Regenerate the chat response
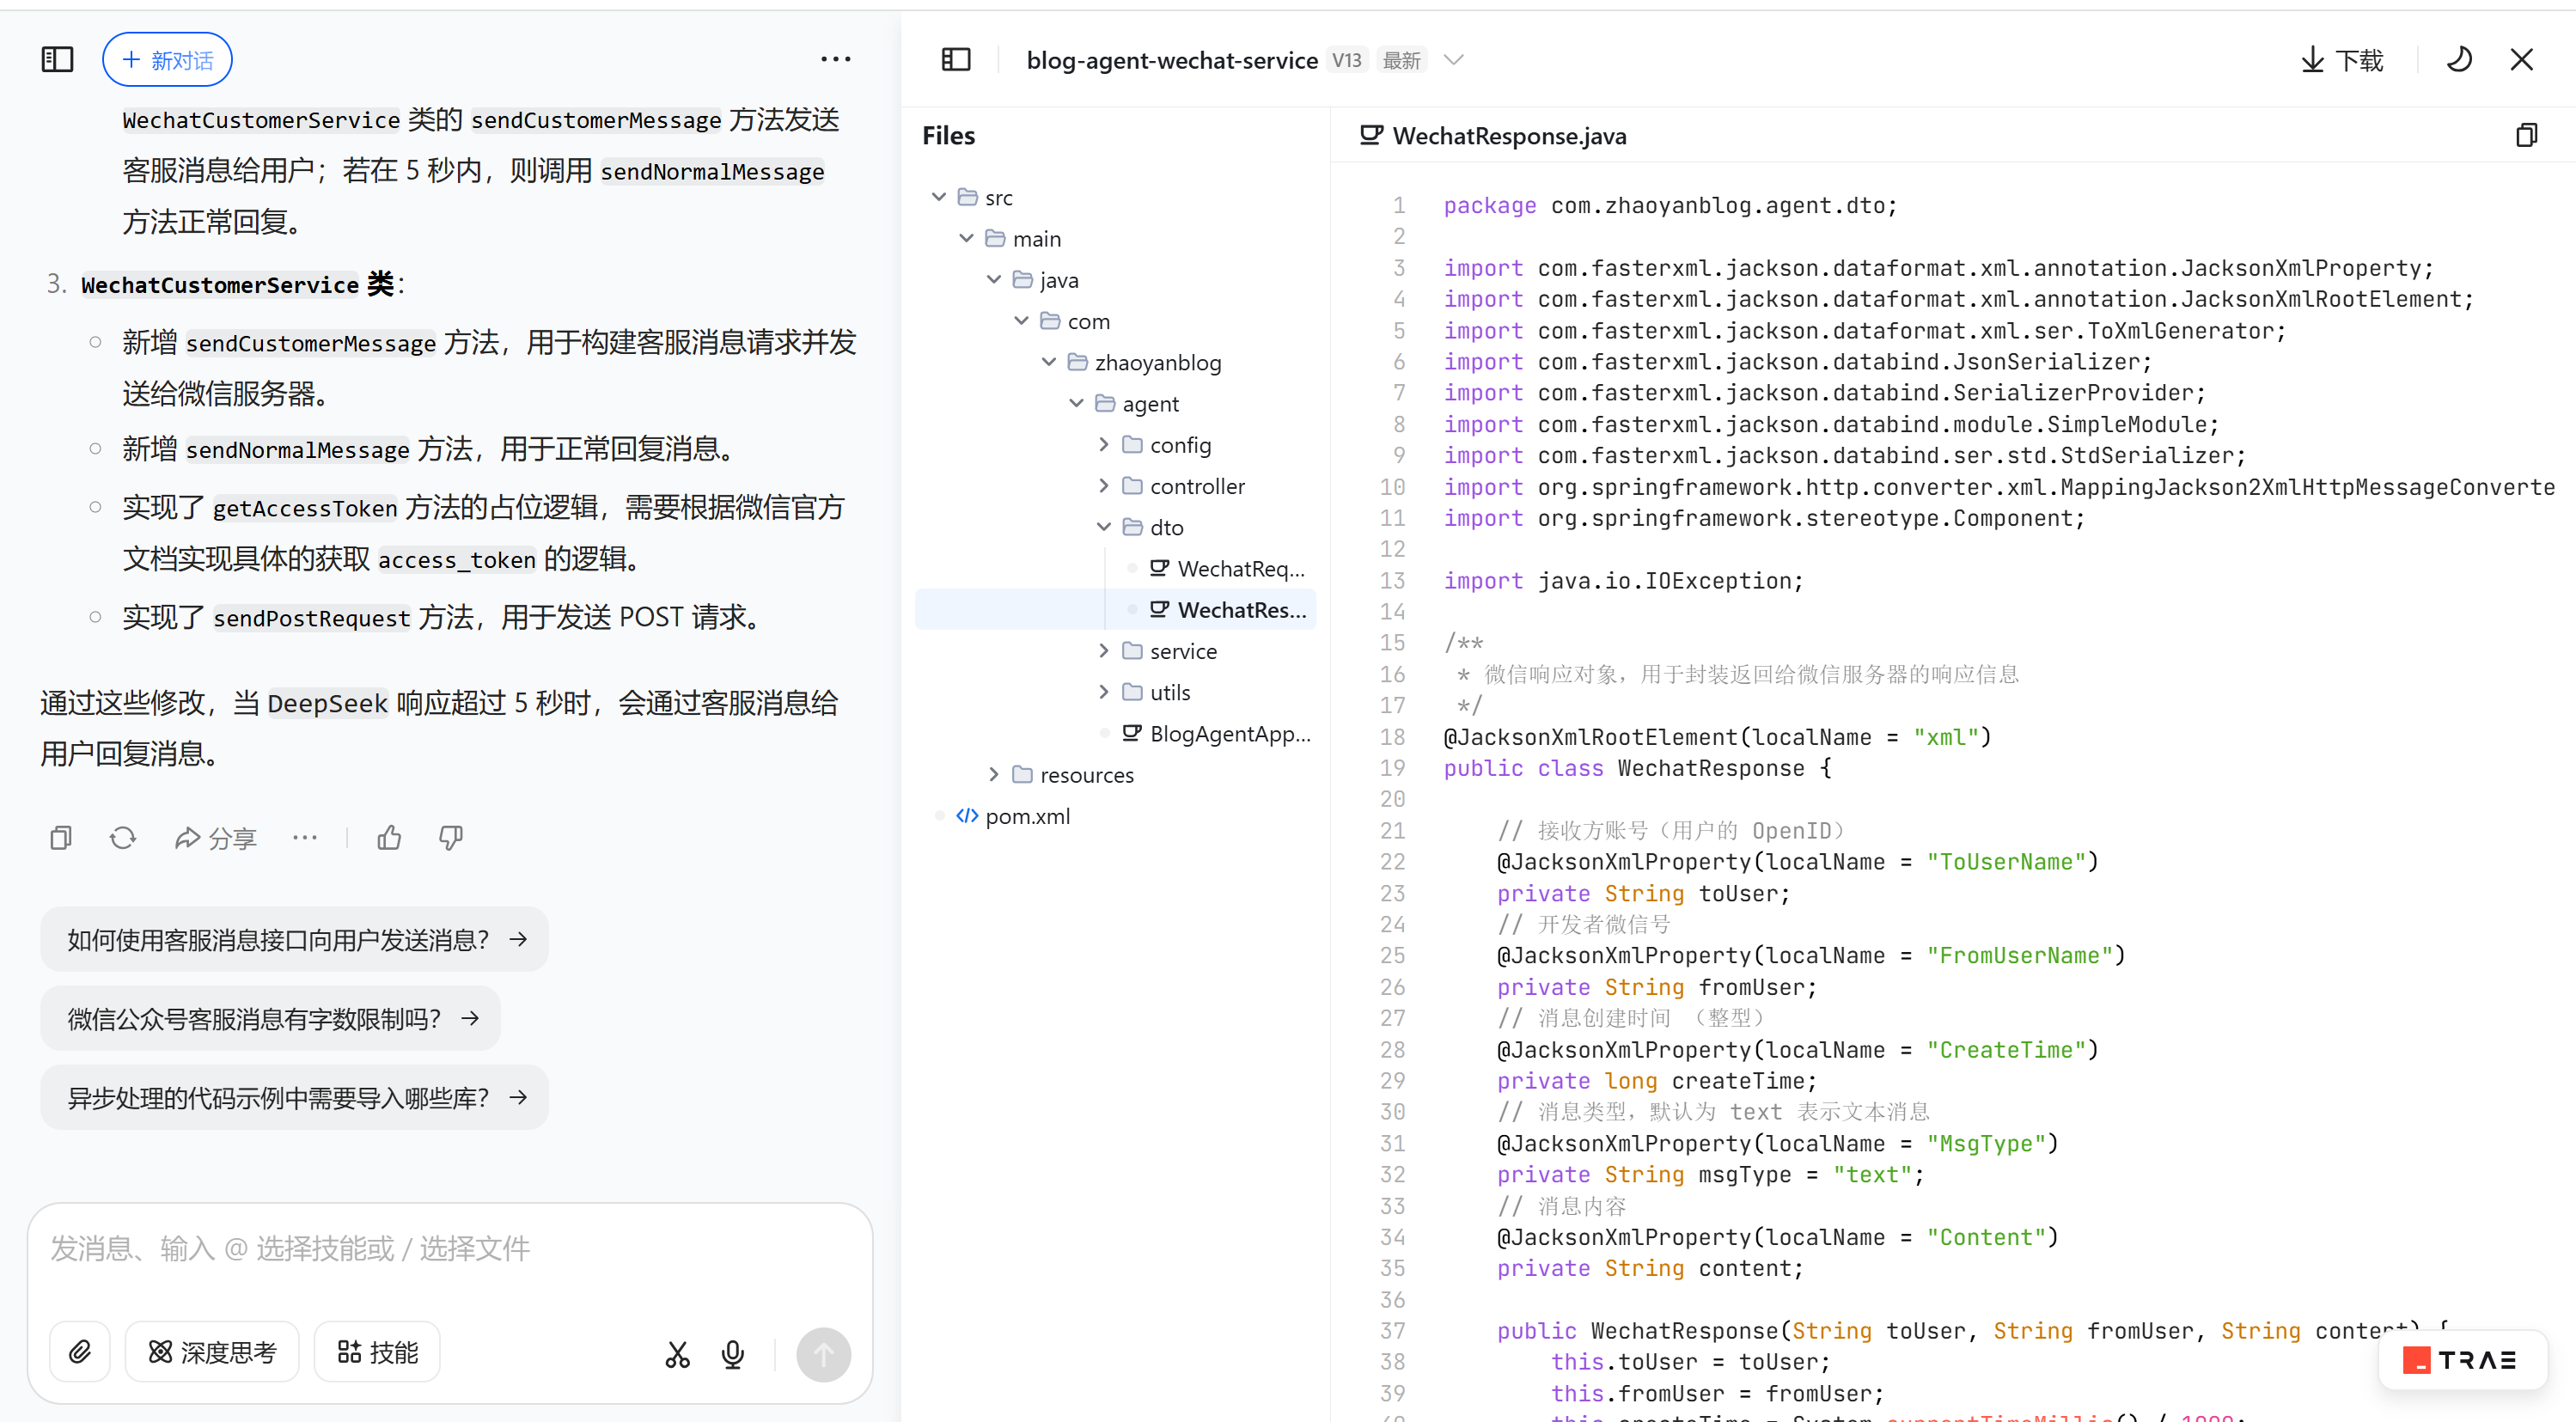Screen dimensions: 2576x1422 (123, 838)
